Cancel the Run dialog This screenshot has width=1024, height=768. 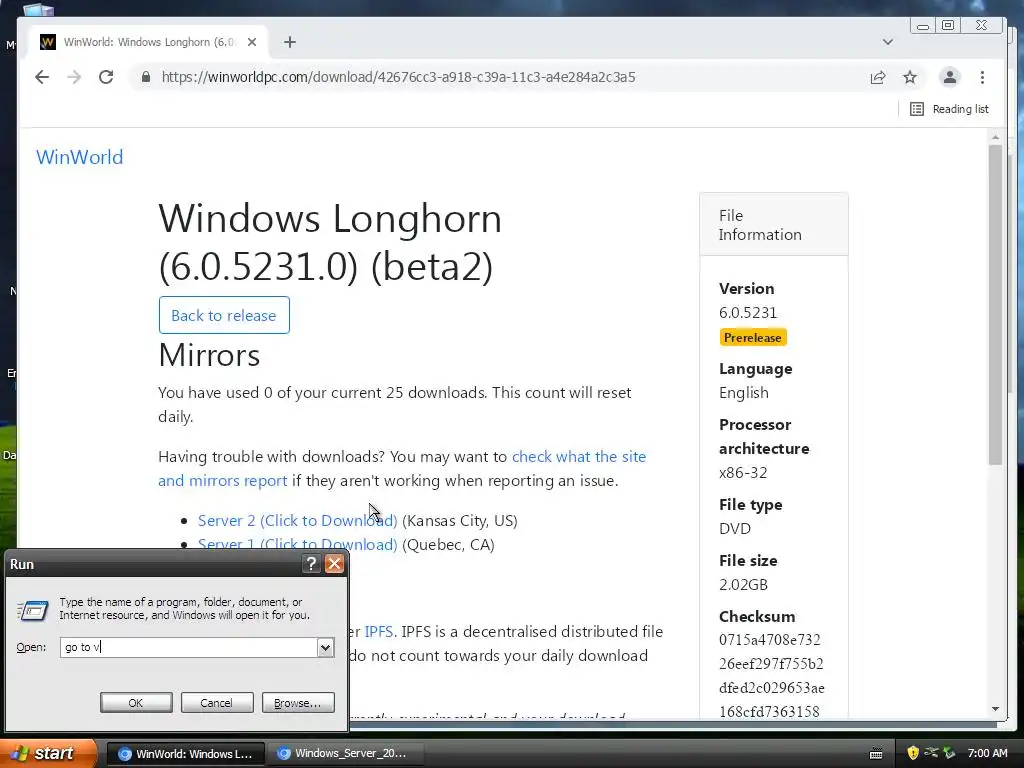click(x=216, y=703)
